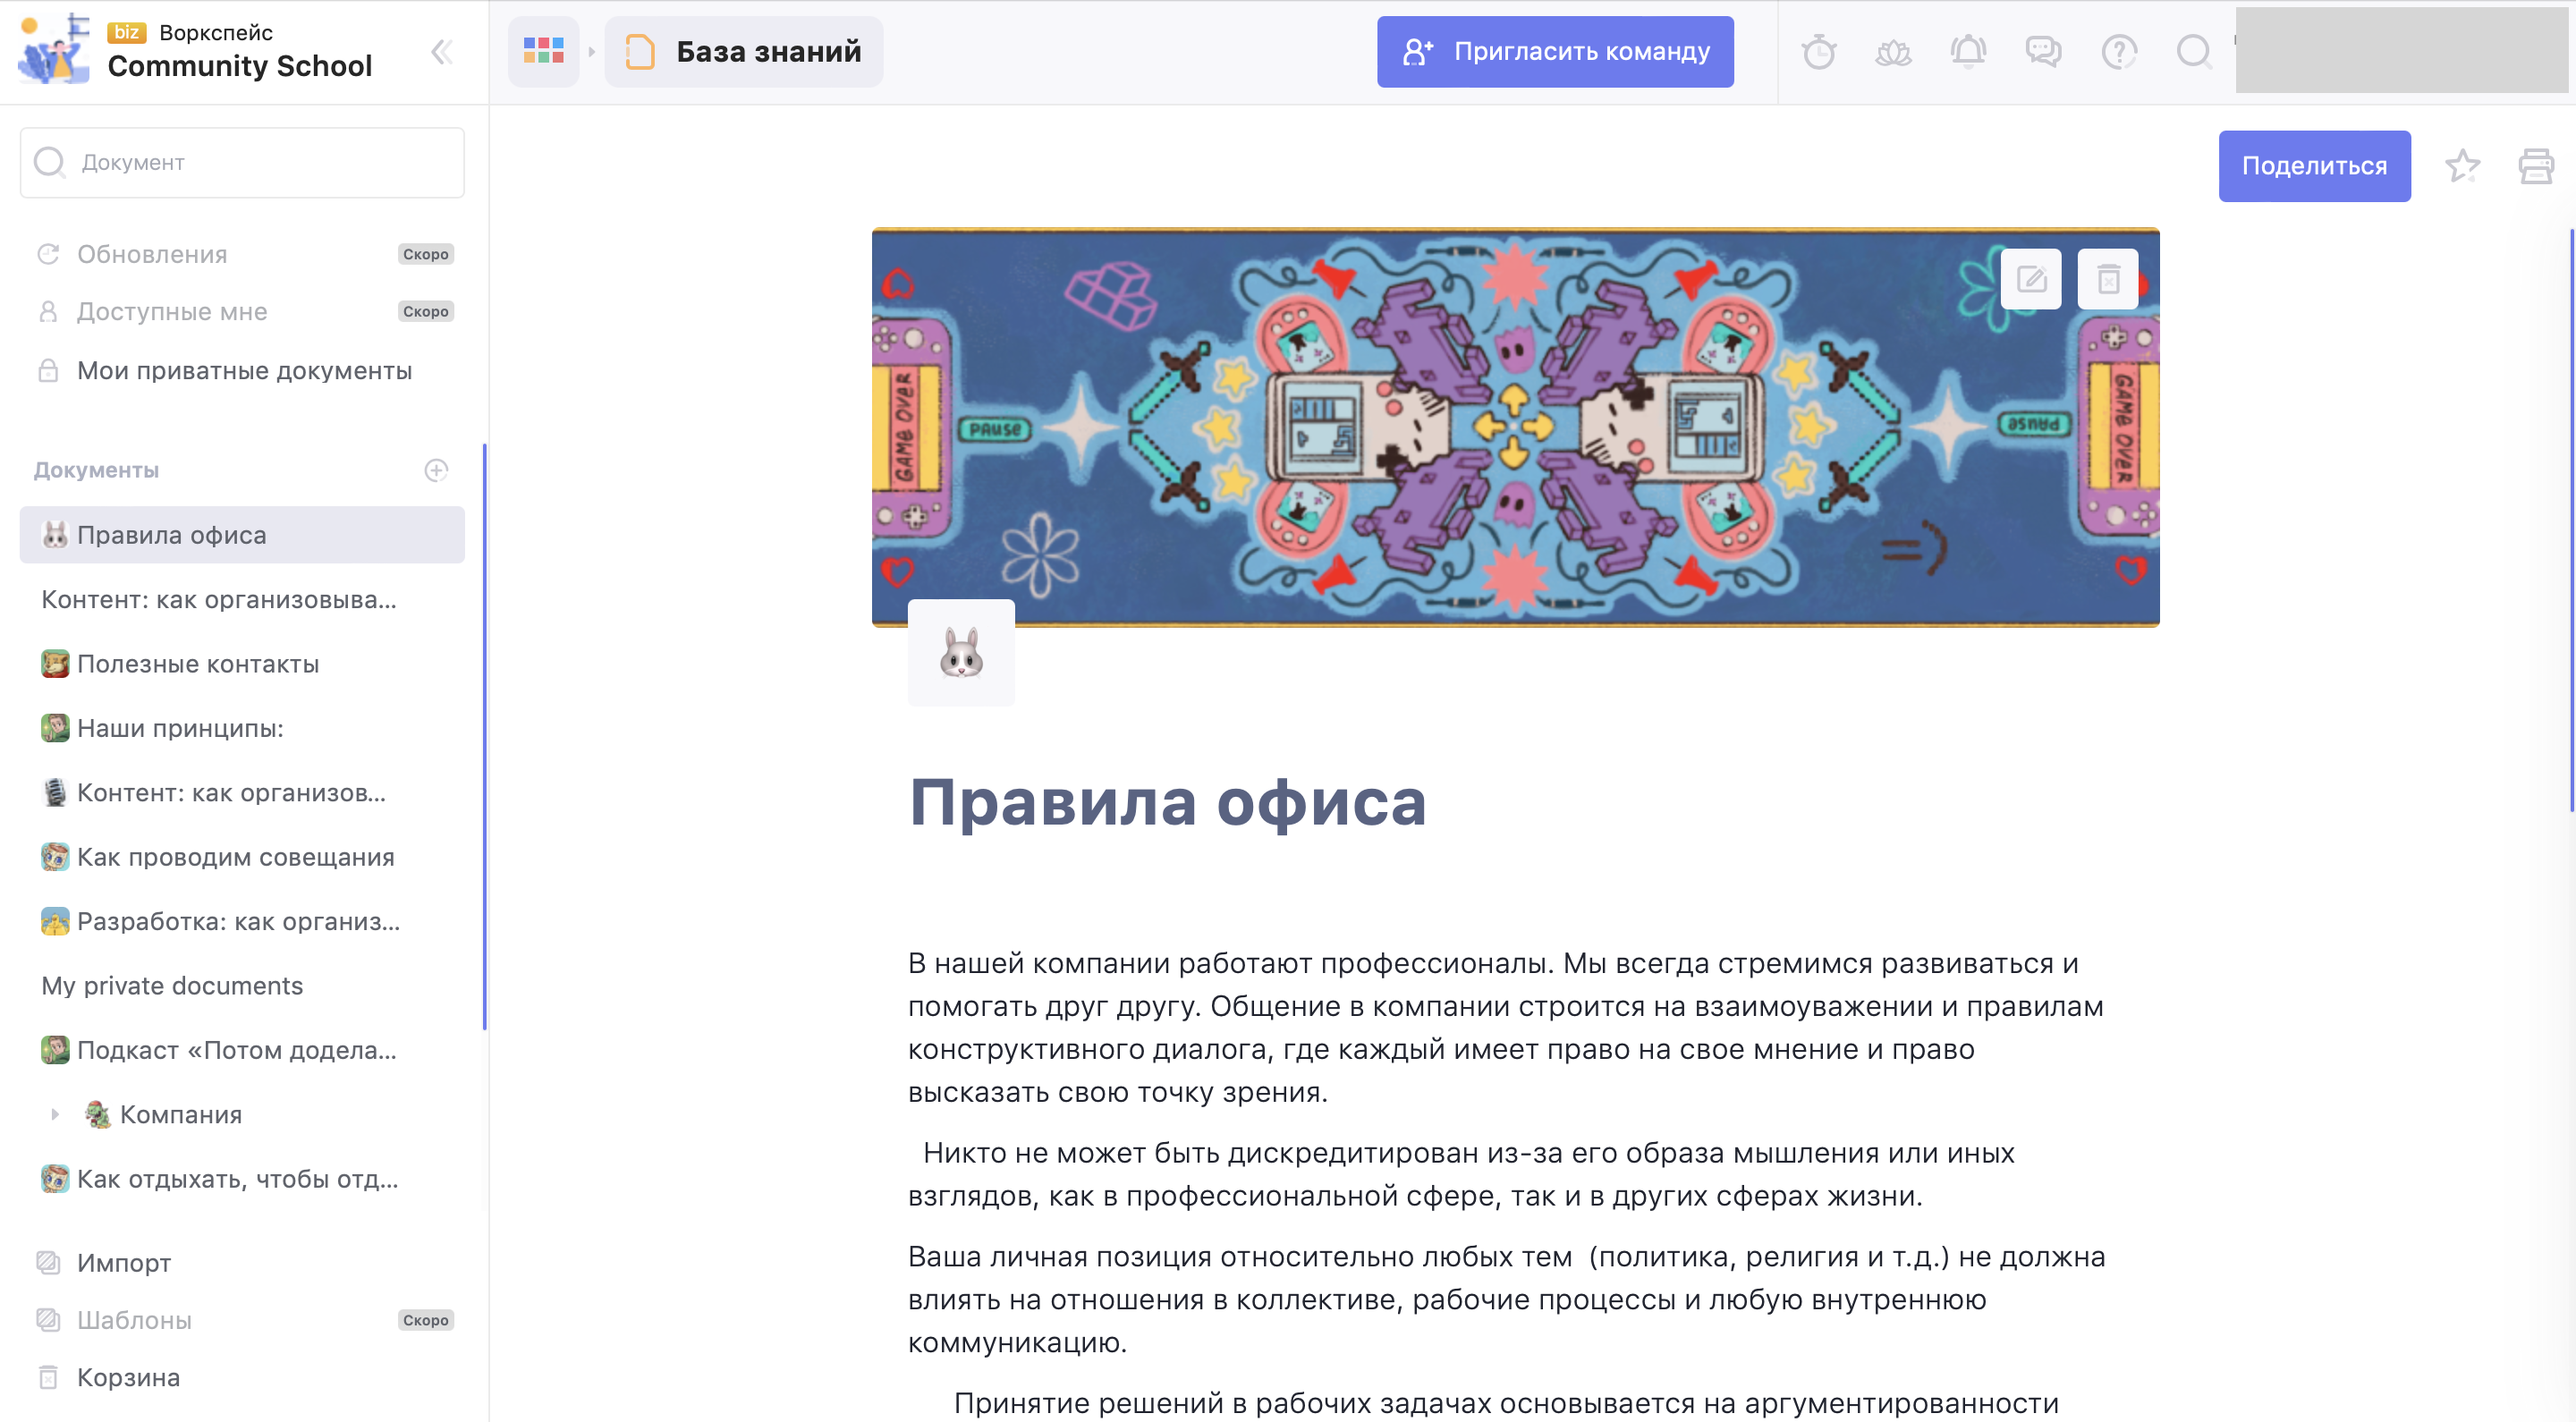Click the sidebar vertical scrollbar
The width and height of the screenshot is (2576, 1422).
pos(484,737)
